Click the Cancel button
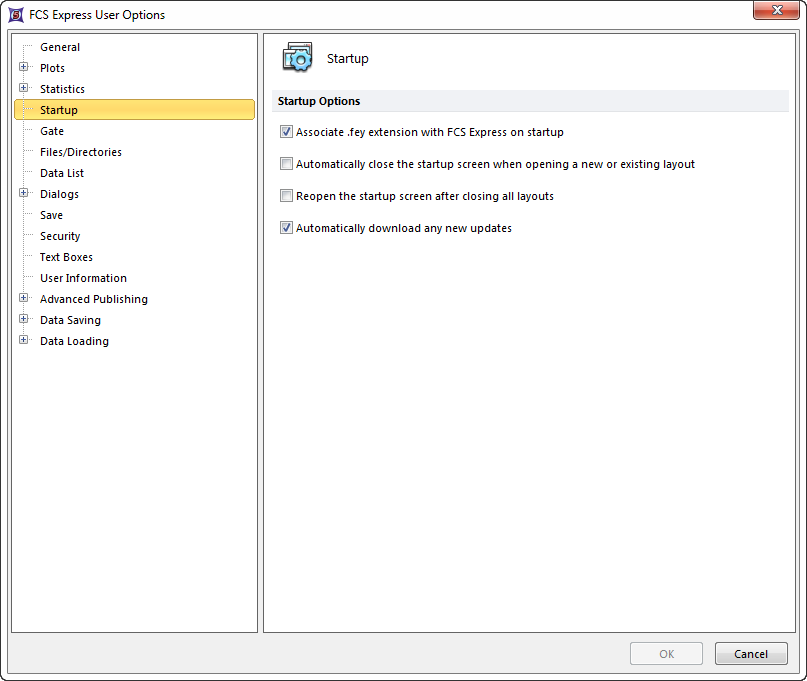 point(751,654)
